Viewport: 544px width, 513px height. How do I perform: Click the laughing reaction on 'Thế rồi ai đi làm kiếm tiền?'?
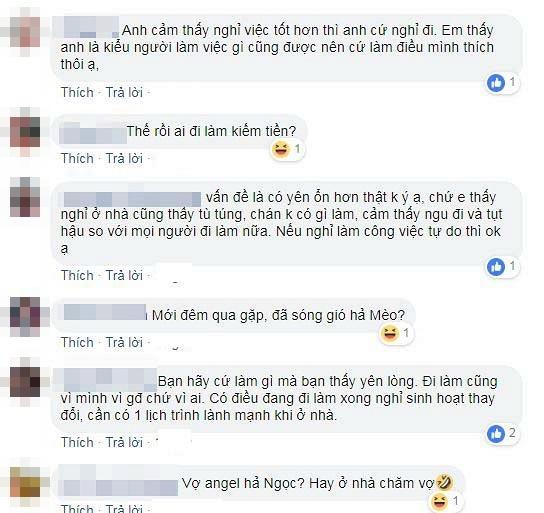tap(280, 150)
